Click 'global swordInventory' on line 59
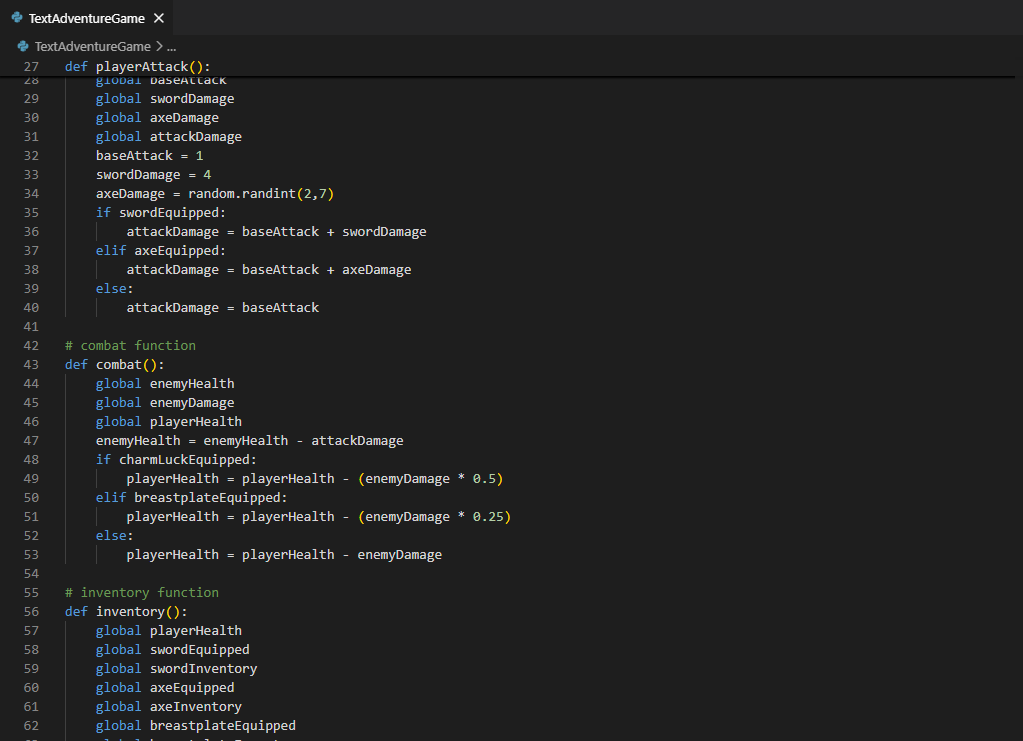 click(x=176, y=669)
